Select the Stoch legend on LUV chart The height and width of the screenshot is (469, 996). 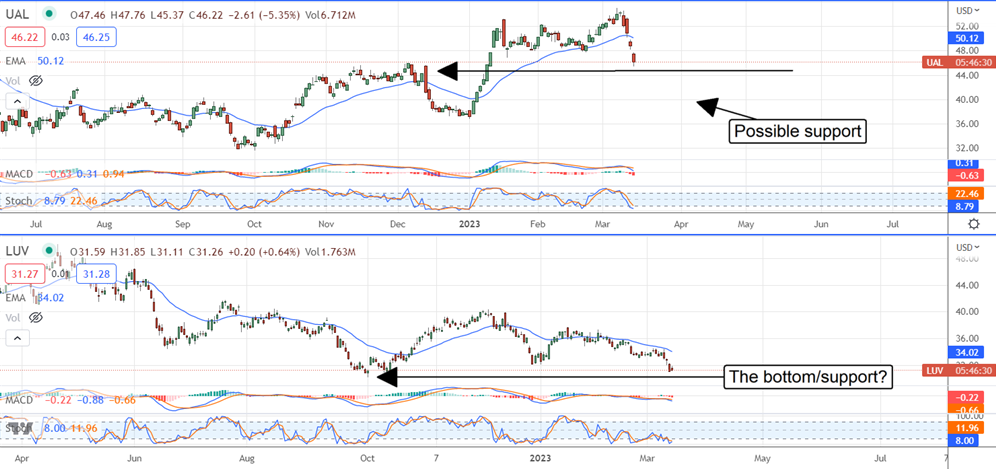[18, 428]
